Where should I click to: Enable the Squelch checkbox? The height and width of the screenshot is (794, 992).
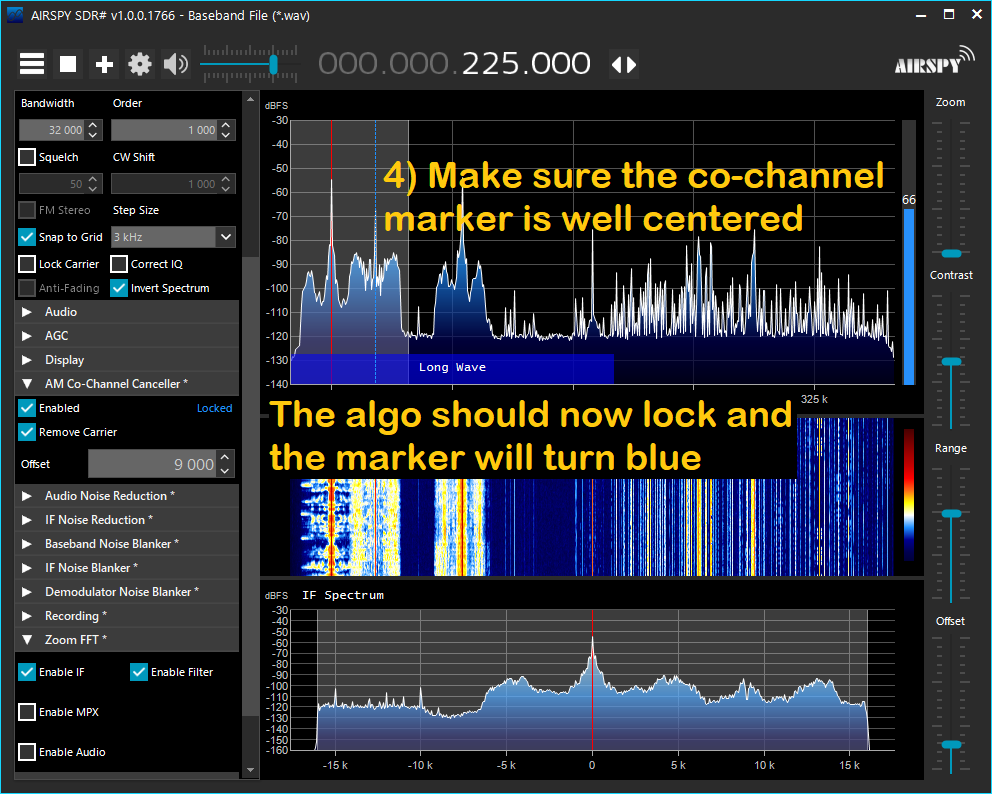point(27,157)
